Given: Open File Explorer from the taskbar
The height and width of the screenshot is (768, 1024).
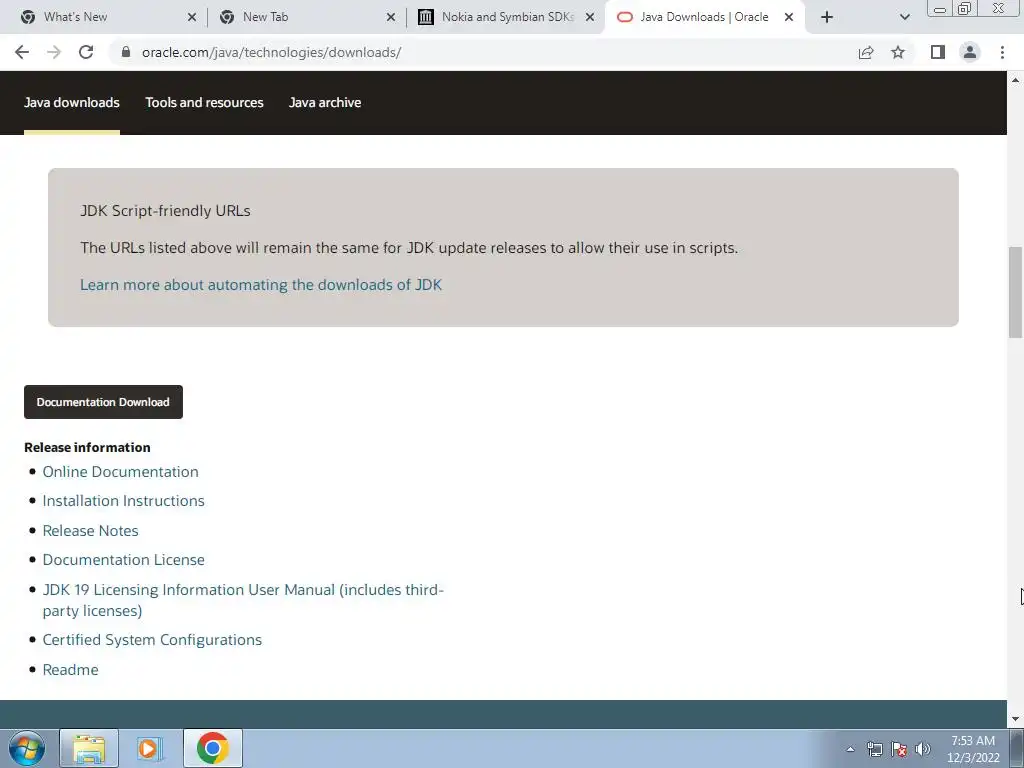Looking at the screenshot, I should pos(89,748).
